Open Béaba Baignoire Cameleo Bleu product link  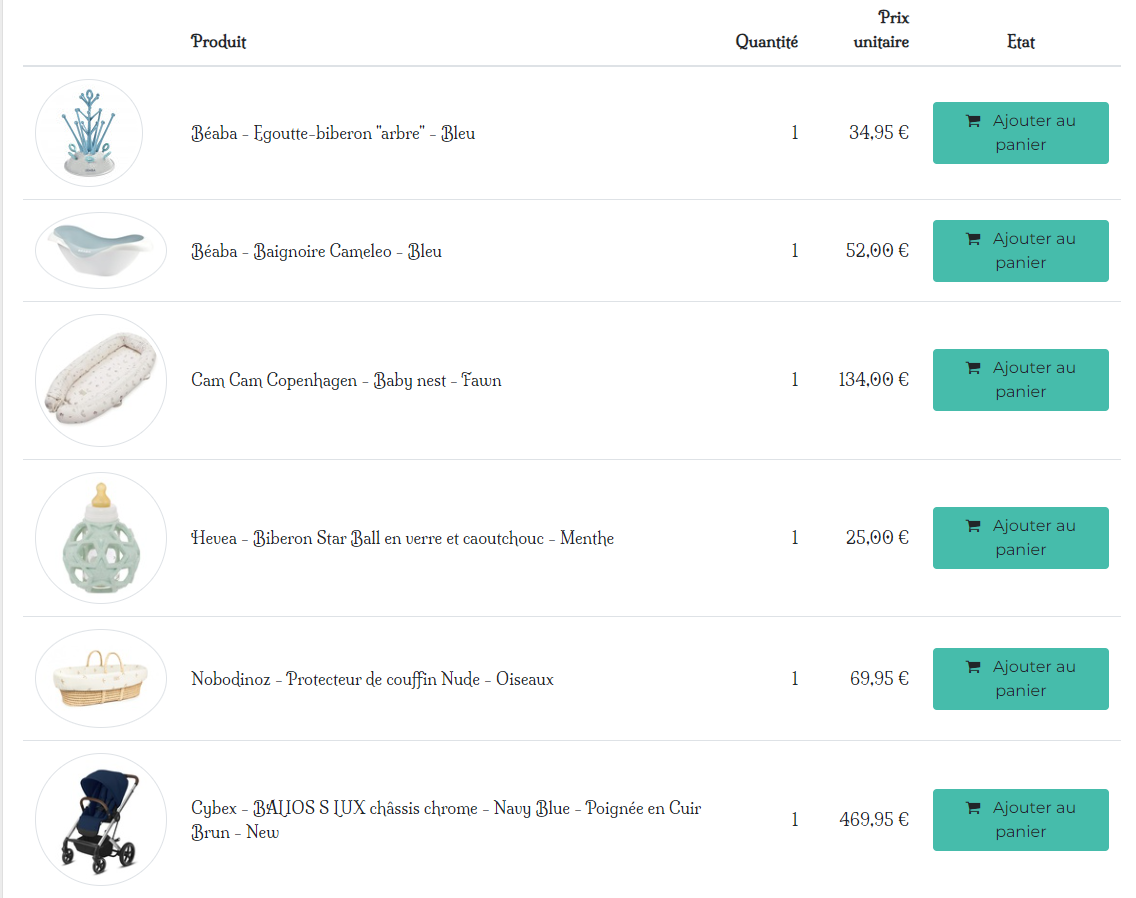tap(317, 251)
